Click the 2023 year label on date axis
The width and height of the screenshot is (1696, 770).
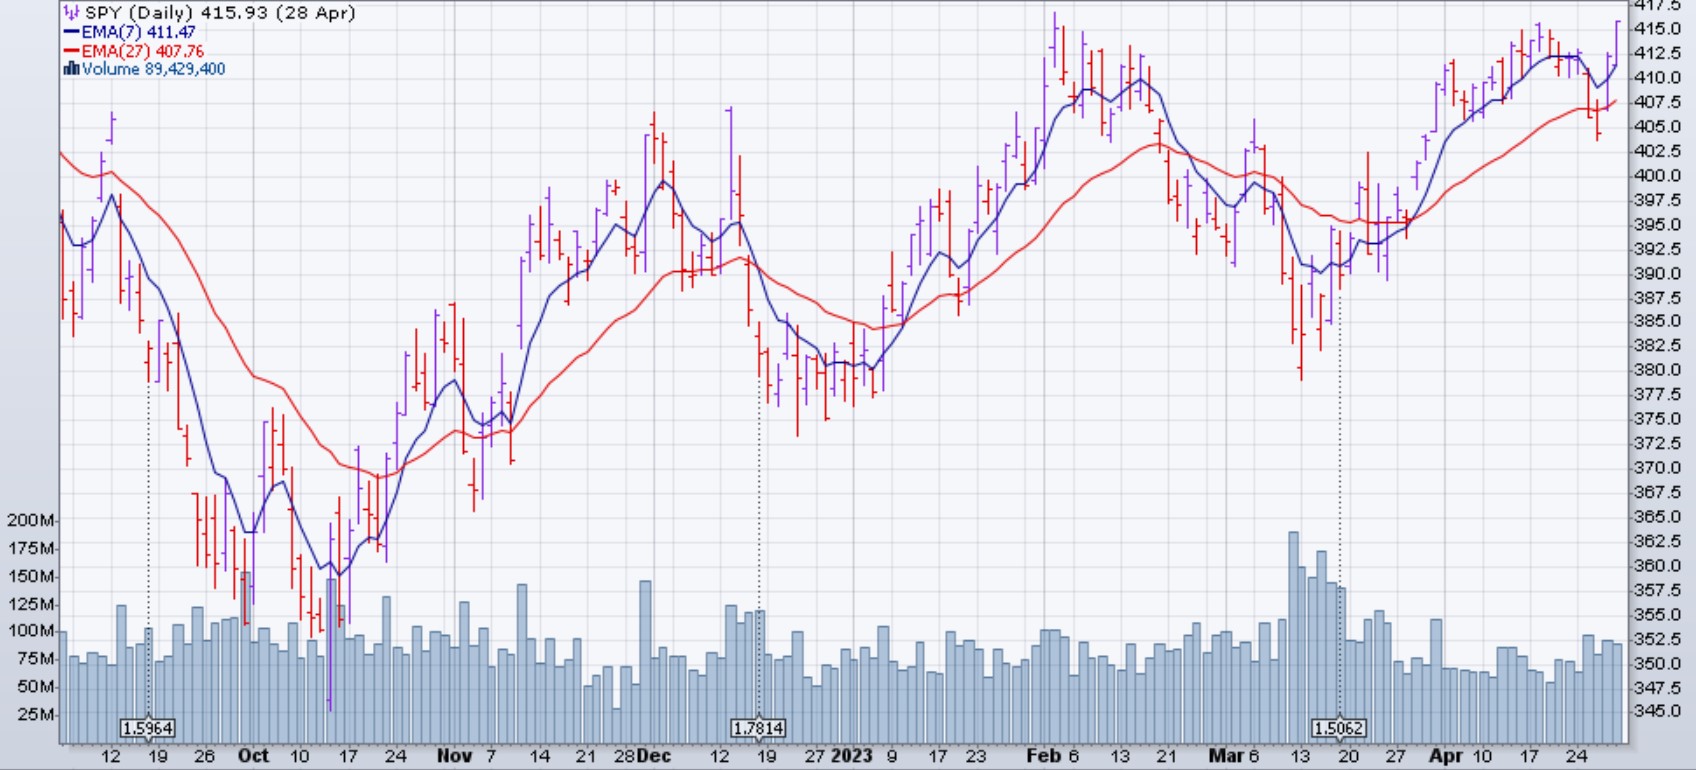(x=852, y=756)
